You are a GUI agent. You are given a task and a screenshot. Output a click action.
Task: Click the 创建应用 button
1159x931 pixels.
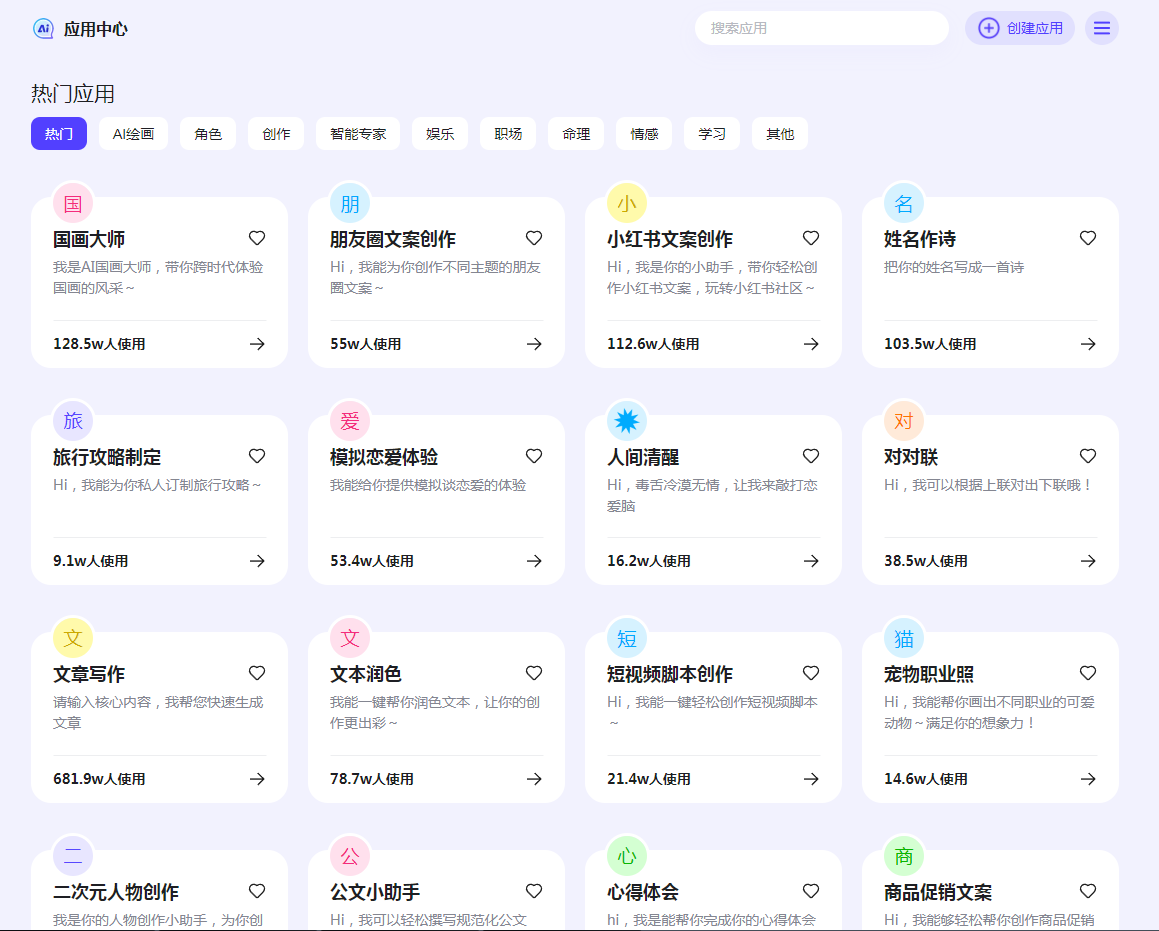point(1019,28)
